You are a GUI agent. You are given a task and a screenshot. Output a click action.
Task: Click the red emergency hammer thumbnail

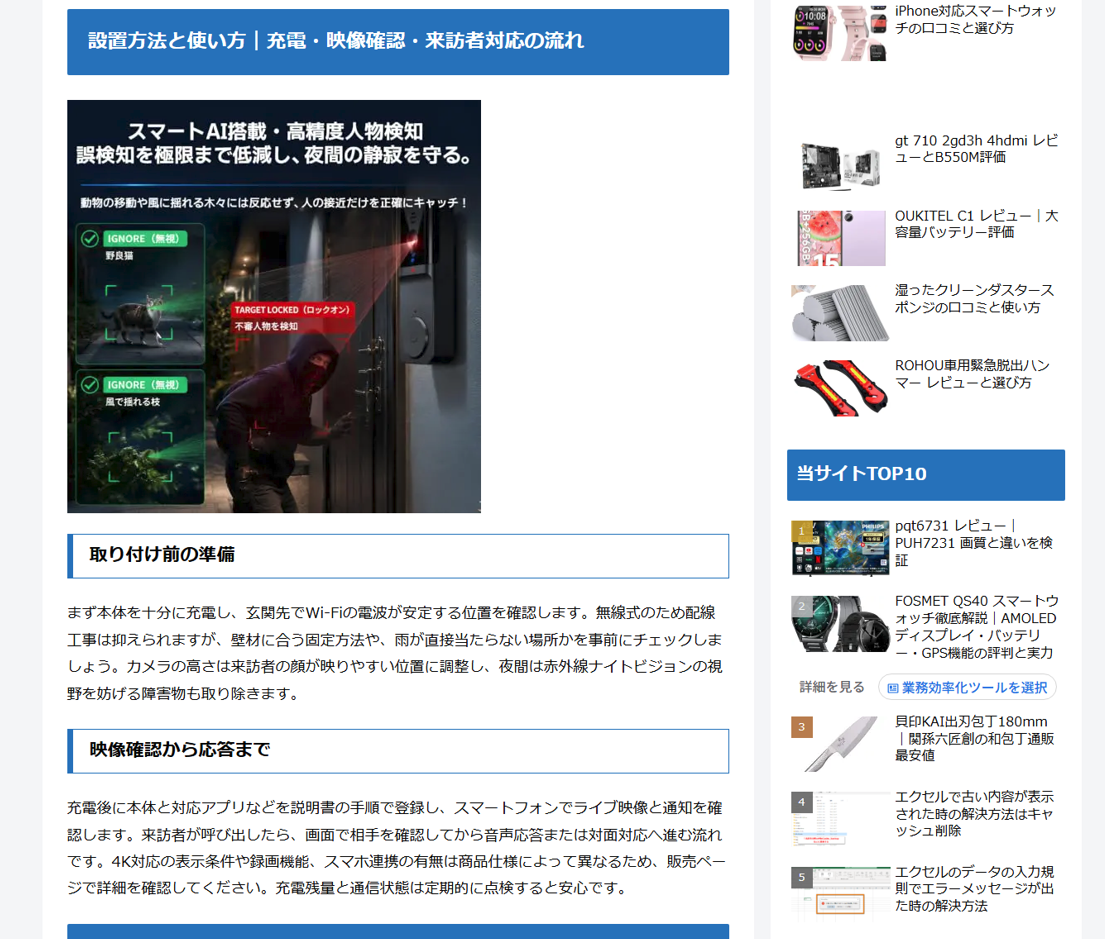pyautogui.click(x=839, y=387)
